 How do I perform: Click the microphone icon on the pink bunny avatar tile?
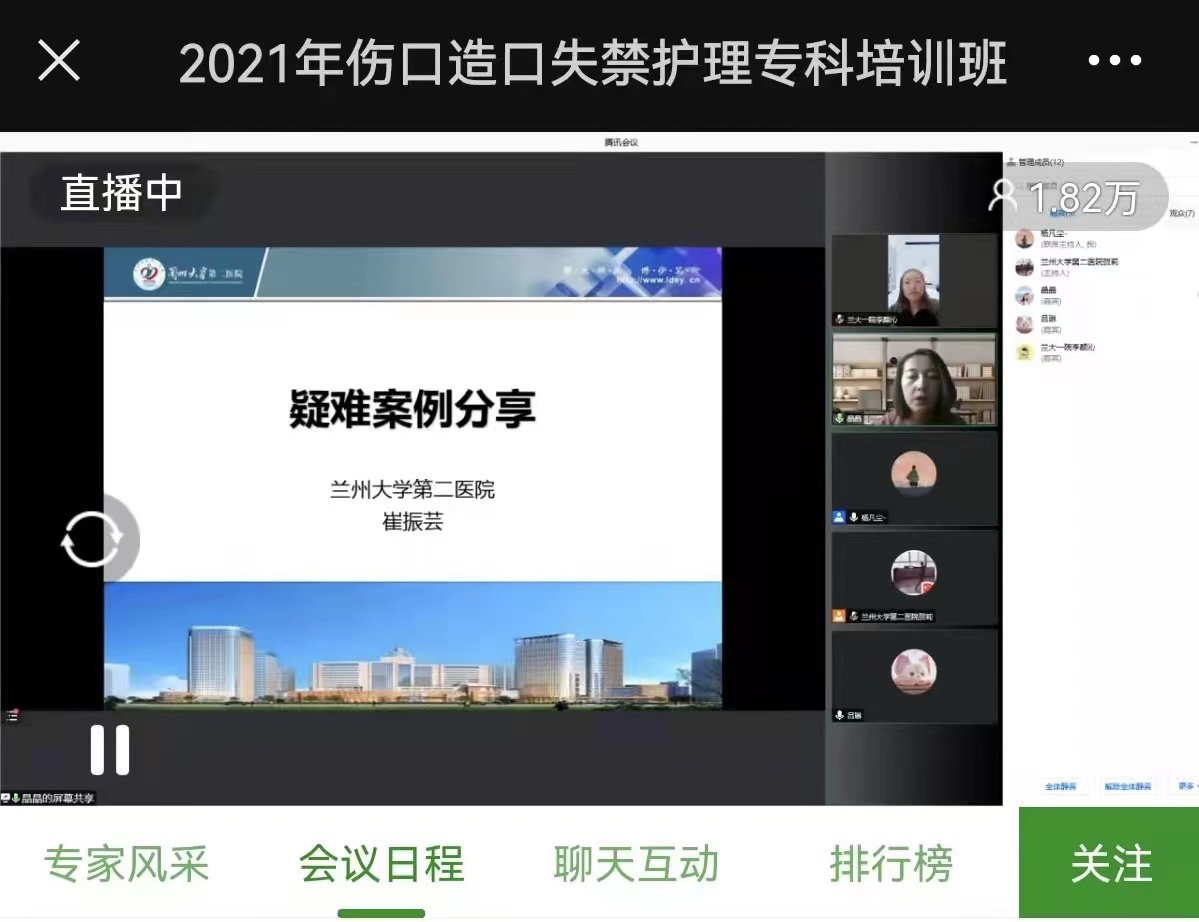[840, 715]
